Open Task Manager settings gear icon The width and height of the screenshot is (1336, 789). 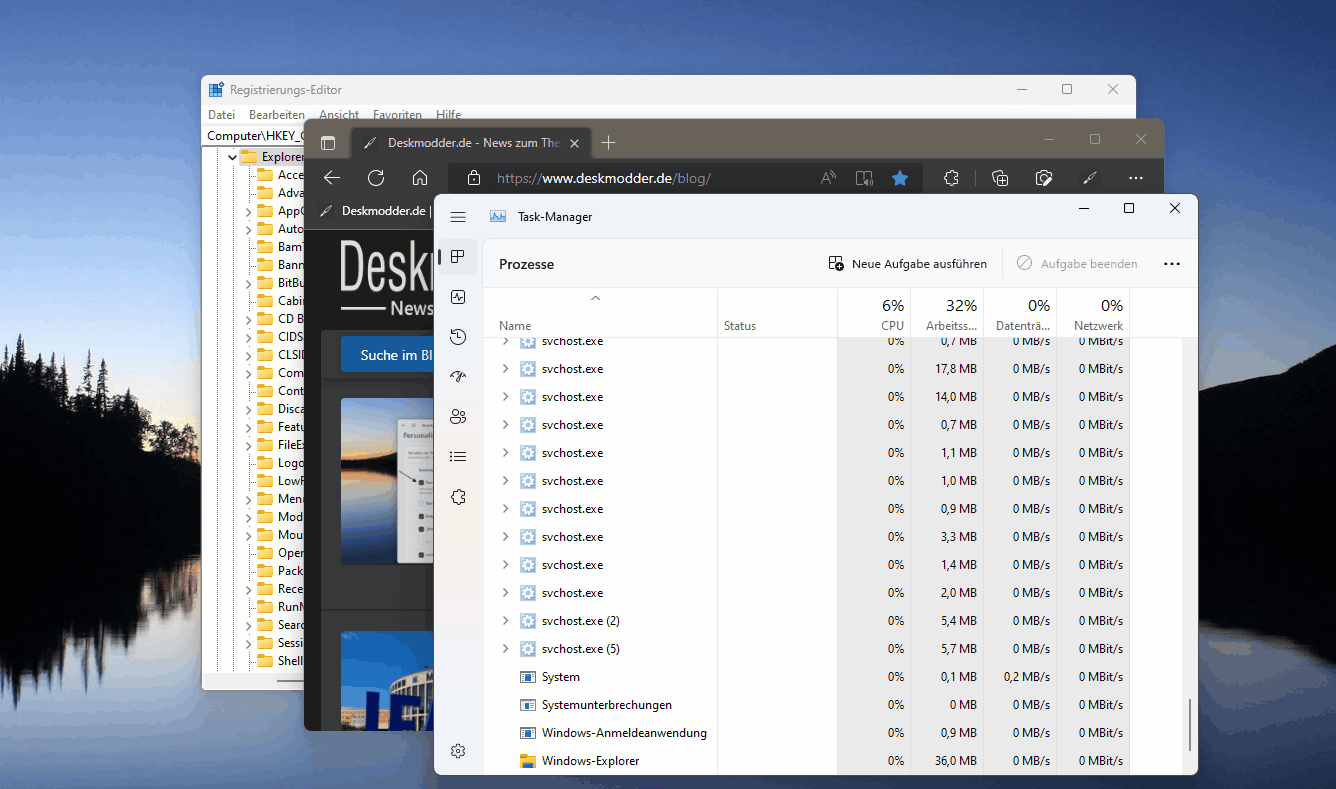point(458,751)
